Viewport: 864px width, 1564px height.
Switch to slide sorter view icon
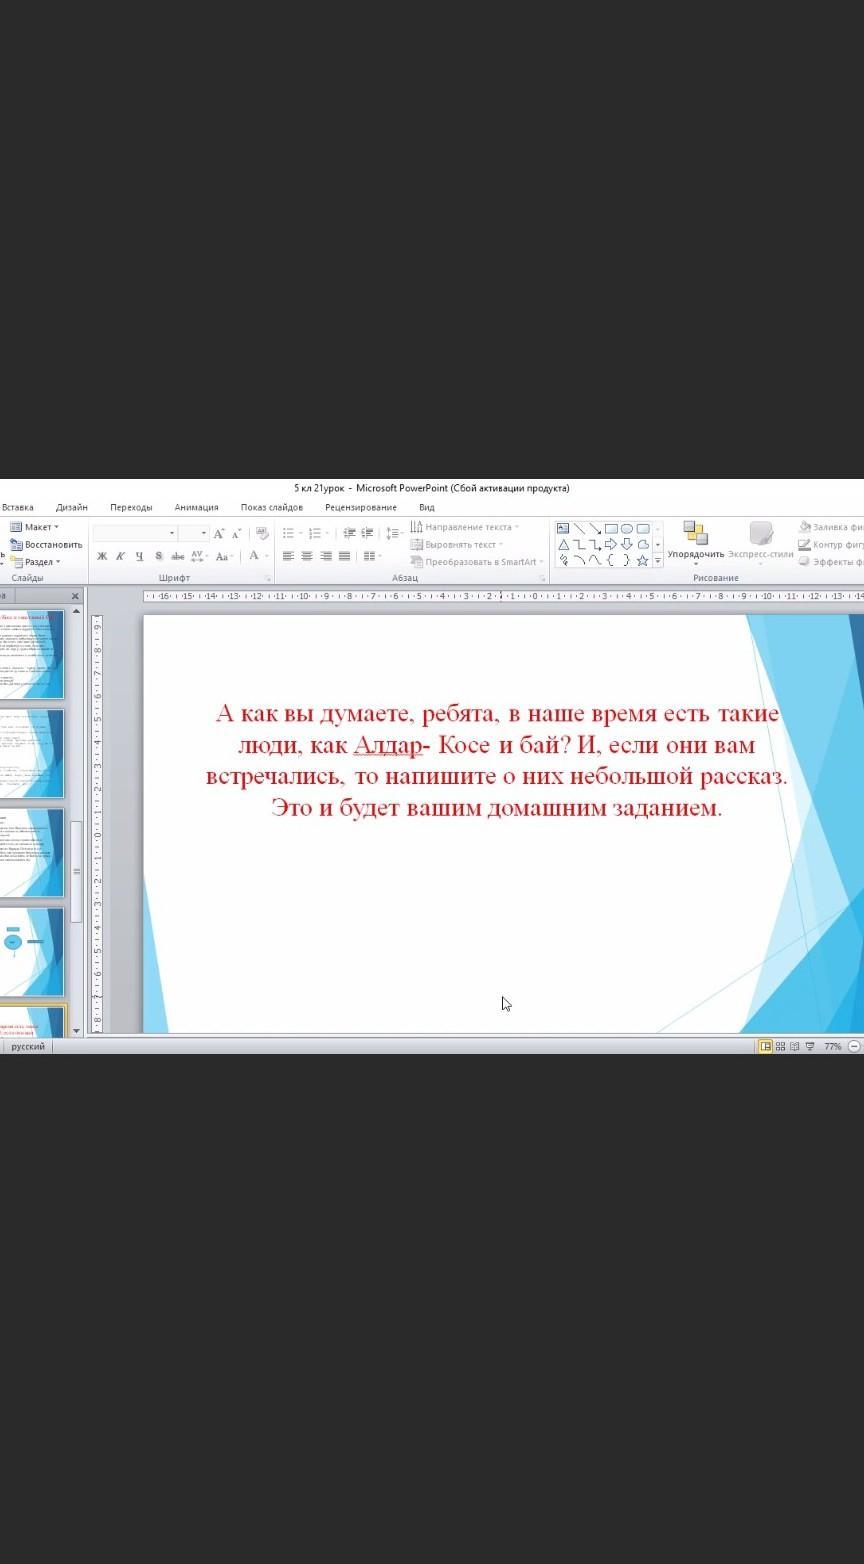780,1046
